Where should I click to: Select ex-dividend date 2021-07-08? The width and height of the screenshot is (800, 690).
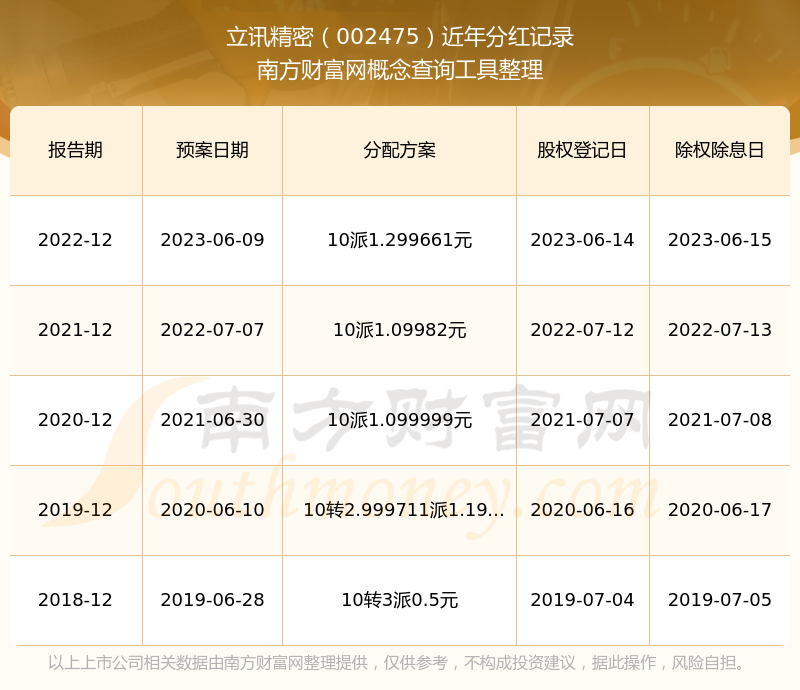point(719,420)
